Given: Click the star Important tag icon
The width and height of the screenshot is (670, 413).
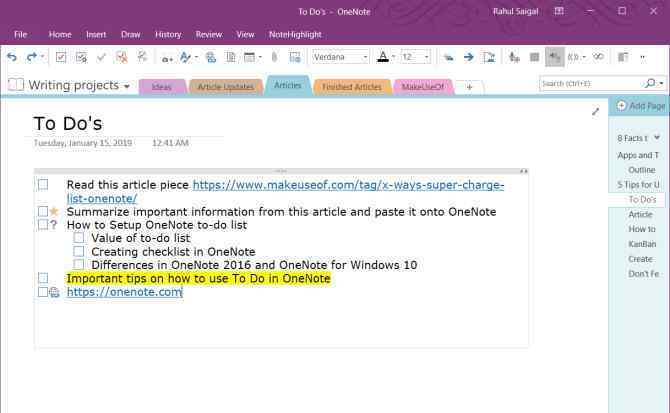Looking at the screenshot, I should point(54,211).
